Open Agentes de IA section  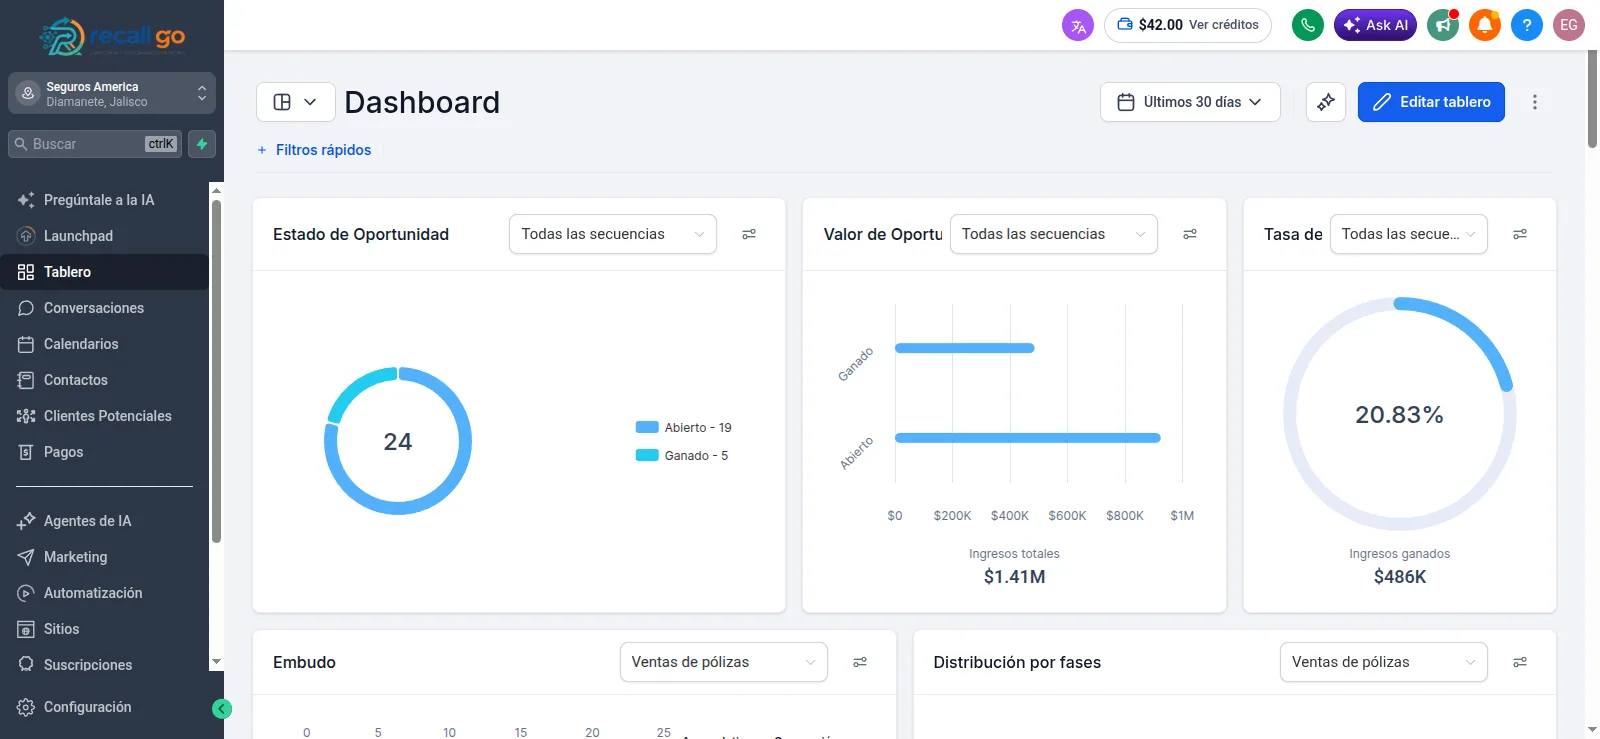(x=104, y=521)
